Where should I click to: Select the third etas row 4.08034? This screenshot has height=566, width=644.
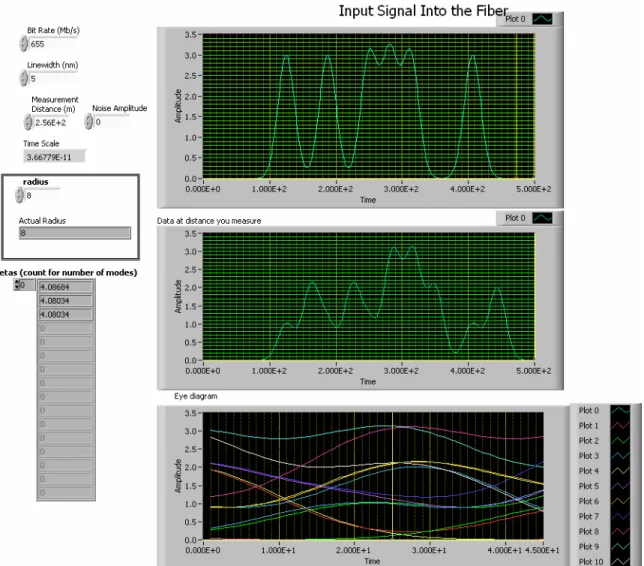[66, 315]
